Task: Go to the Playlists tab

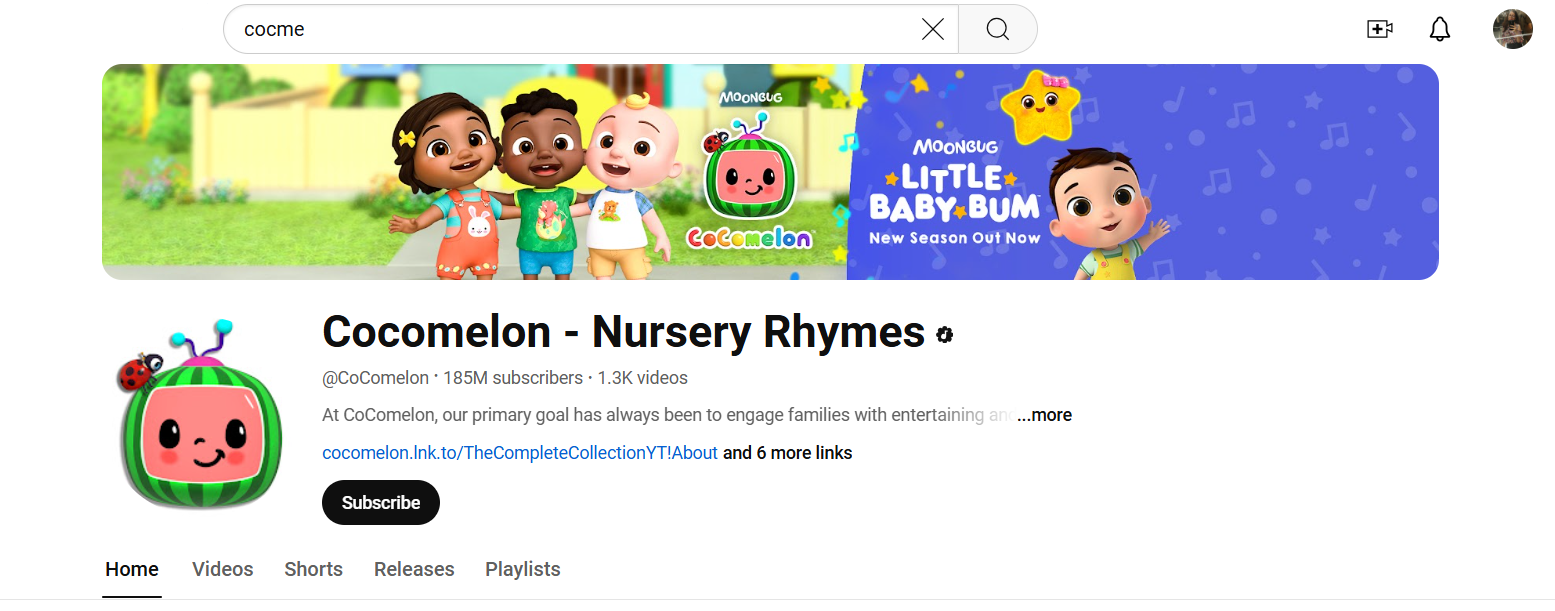Action: [x=522, y=569]
